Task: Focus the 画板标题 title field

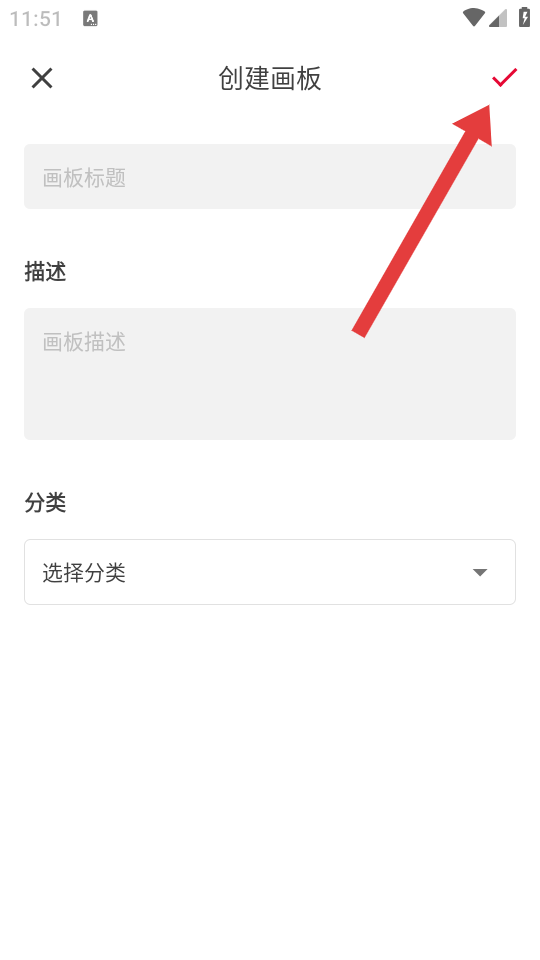Action: pyautogui.click(x=270, y=176)
